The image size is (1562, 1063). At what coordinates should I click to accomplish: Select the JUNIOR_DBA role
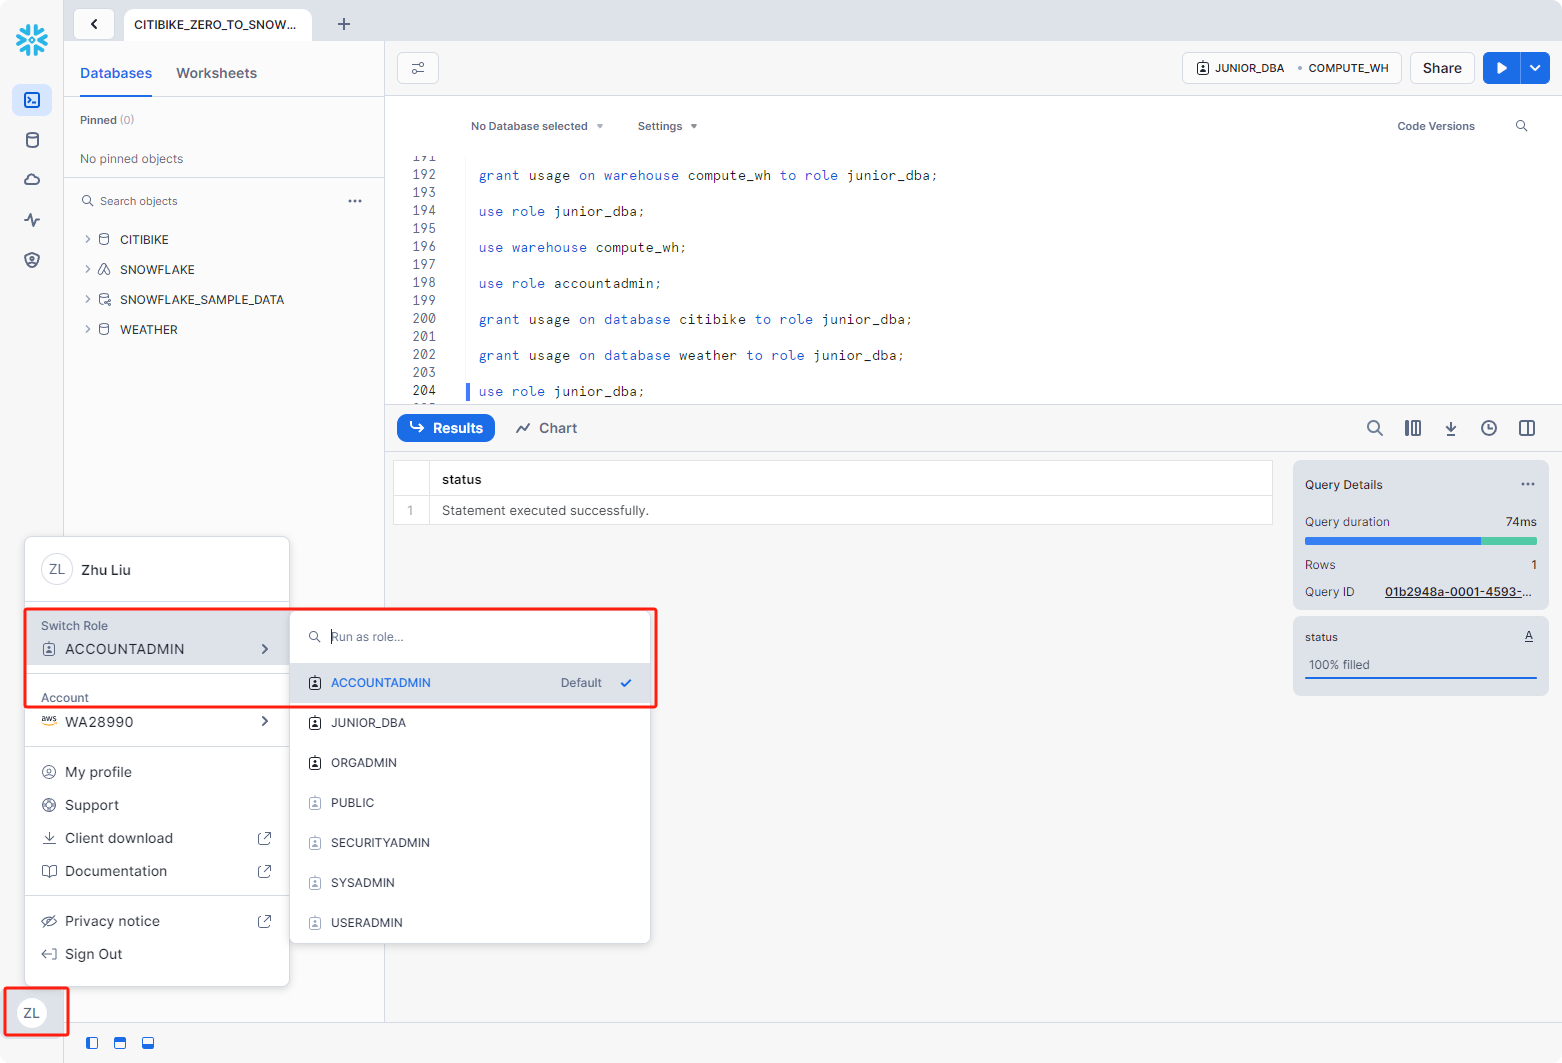click(369, 723)
